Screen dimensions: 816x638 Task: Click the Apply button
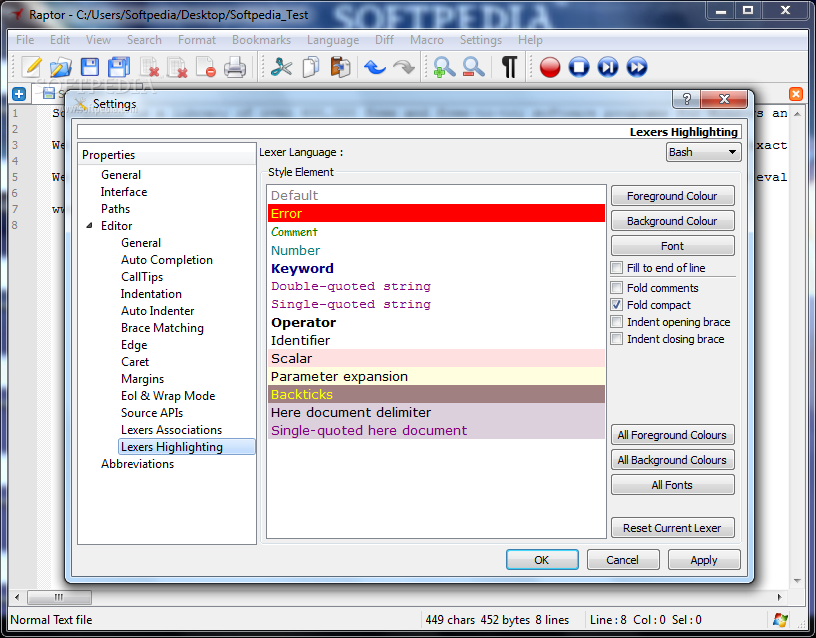pos(704,559)
